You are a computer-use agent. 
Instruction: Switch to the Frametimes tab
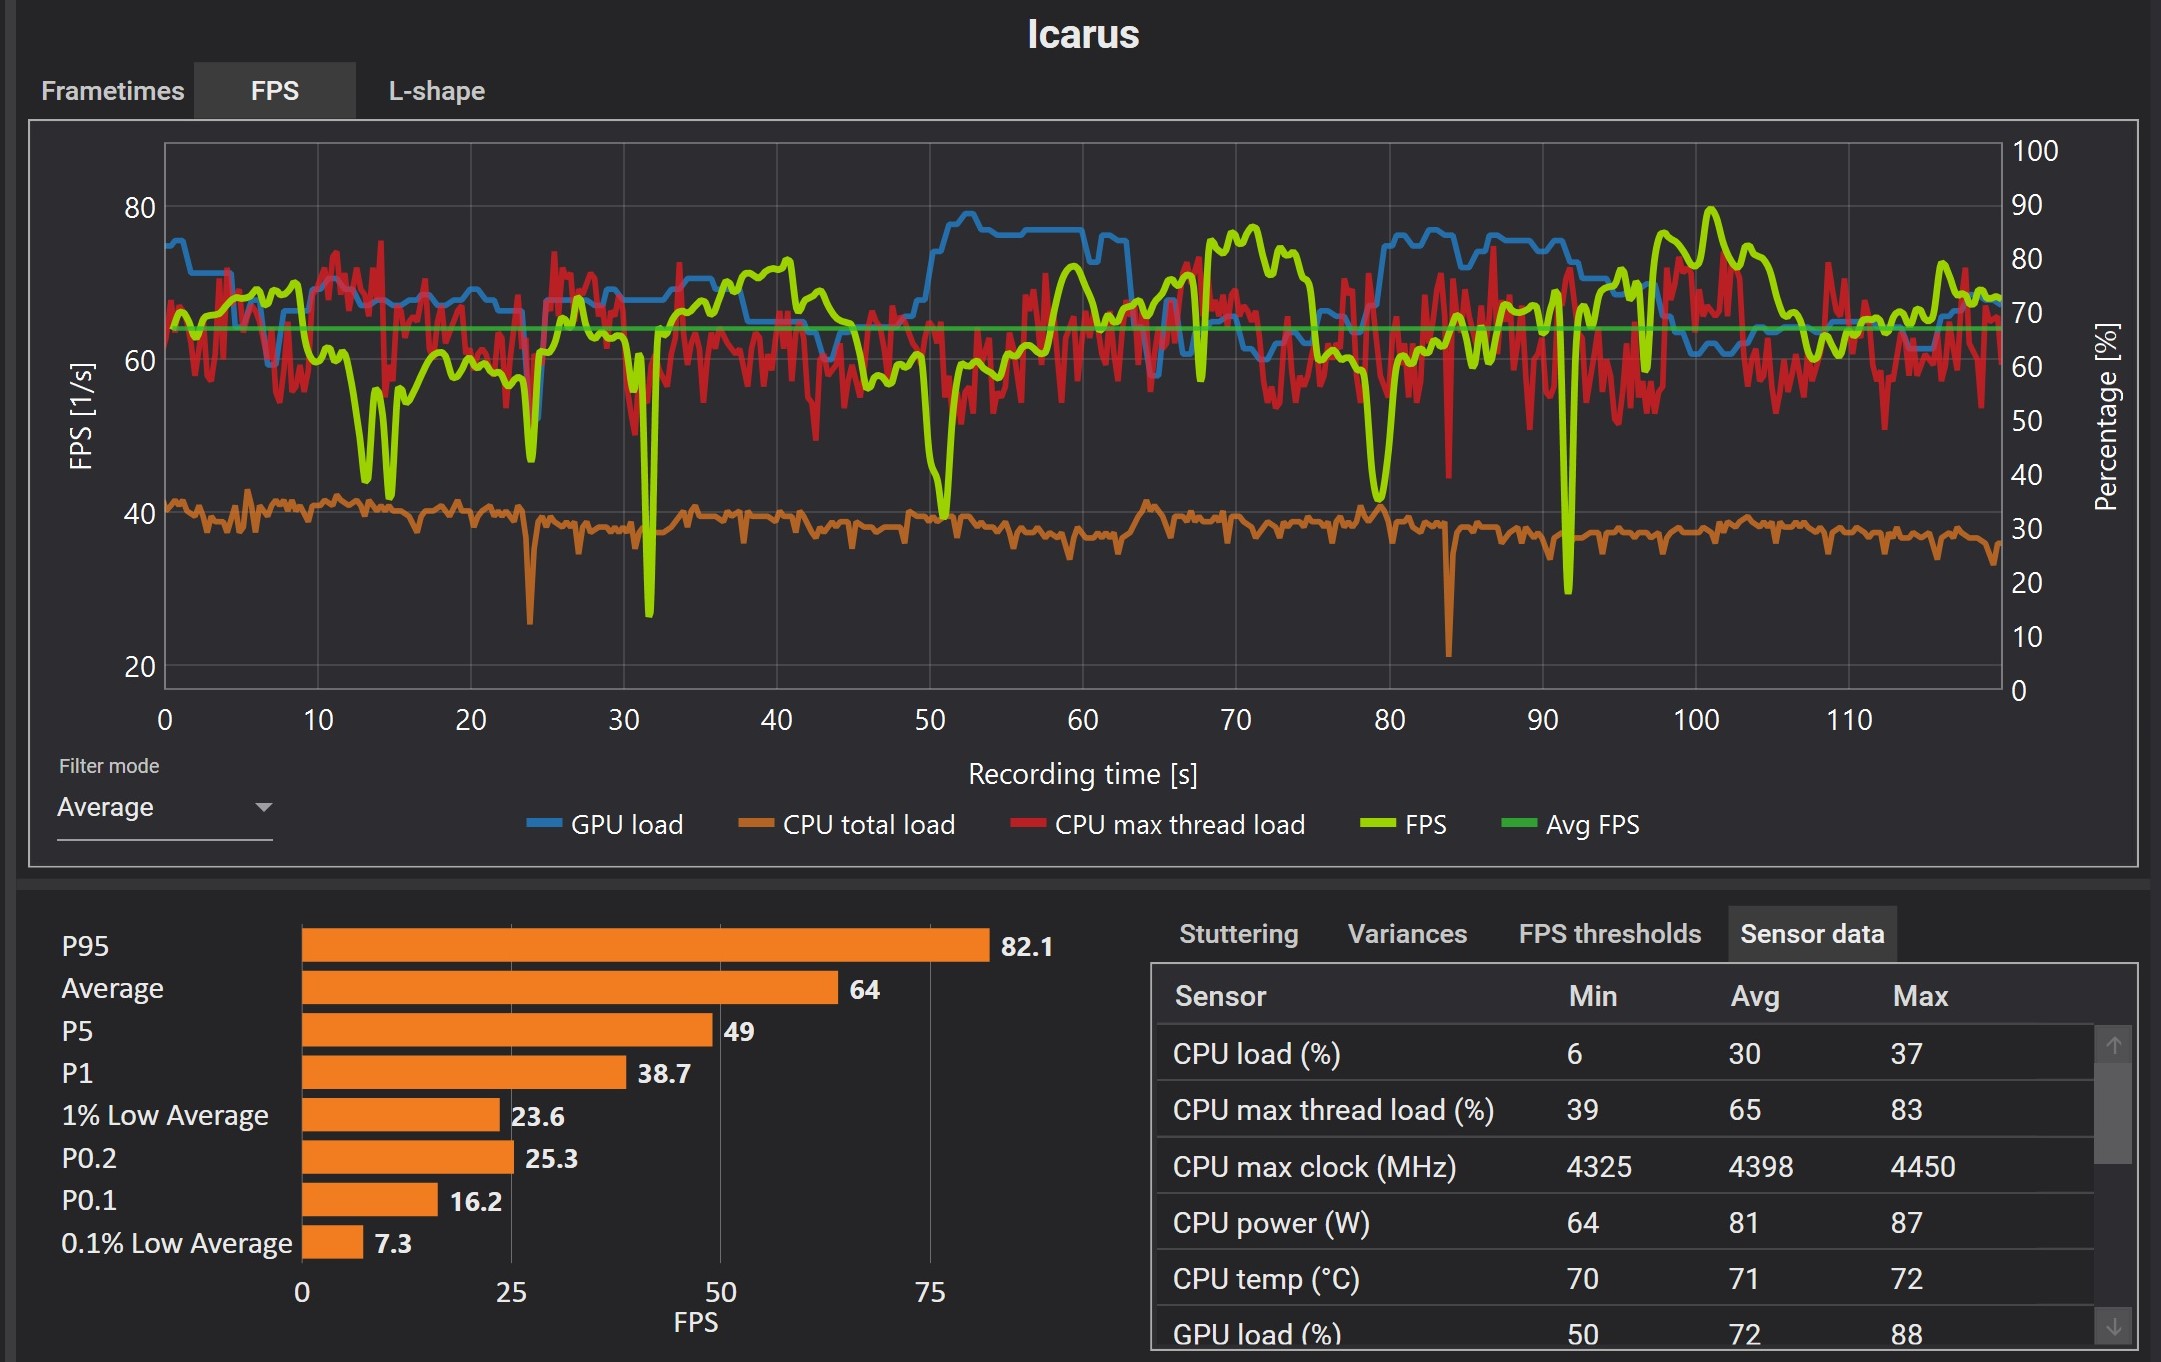click(x=112, y=91)
